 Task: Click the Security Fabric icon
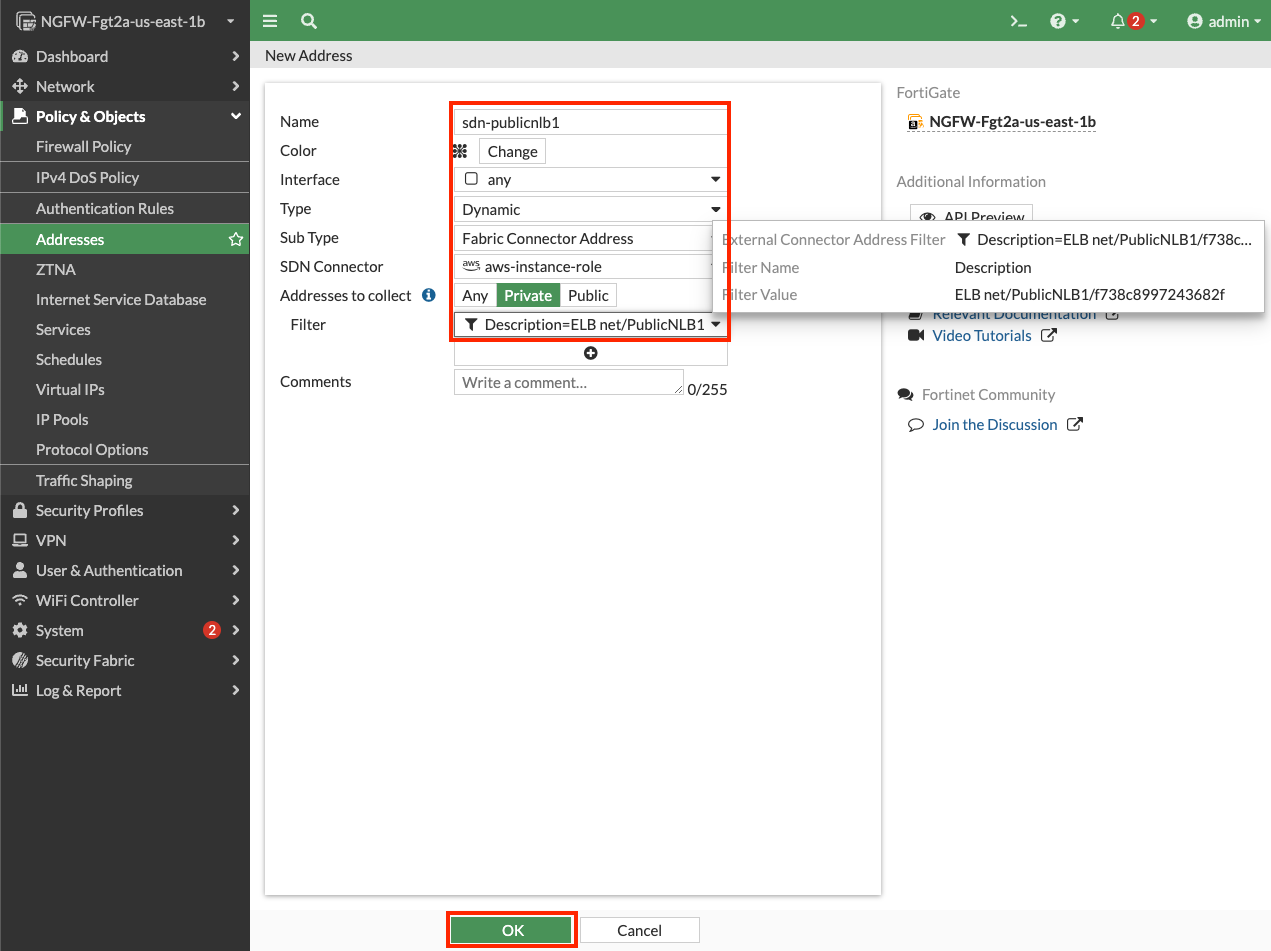(x=19, y=660)
